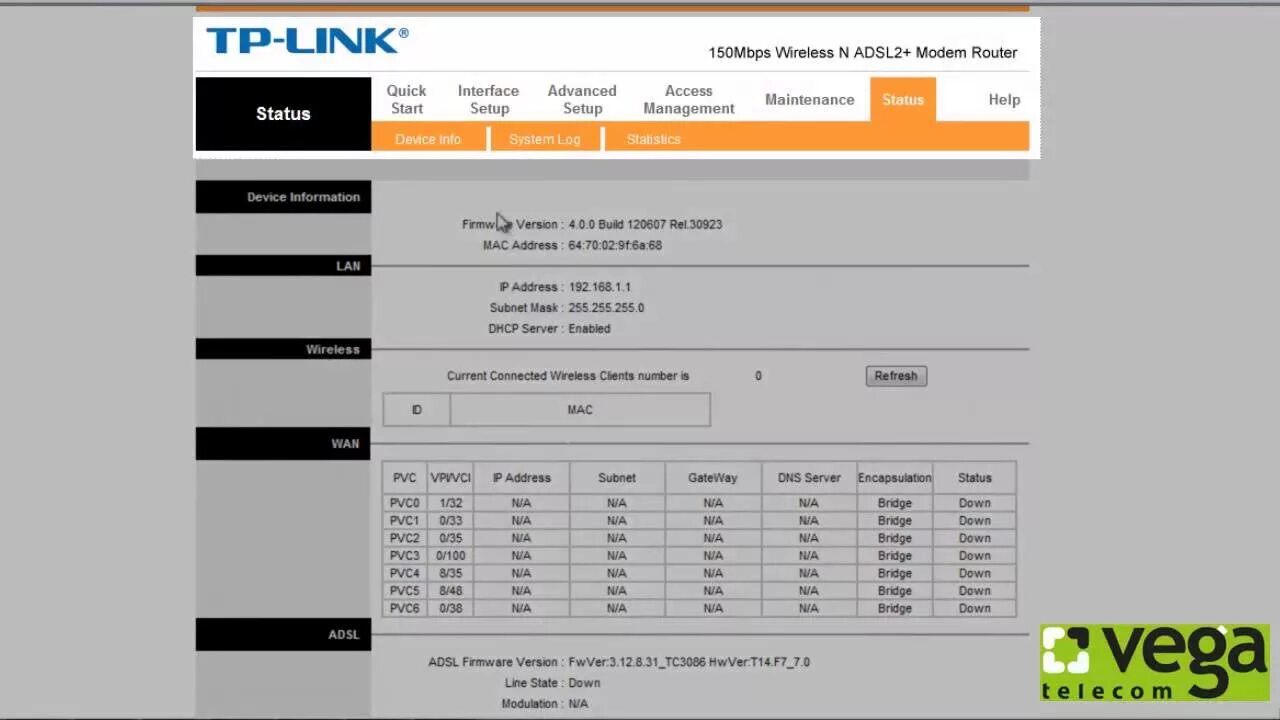The width and height of the screenshot is (1280, 720).
Task: Click VPI/VCI value 8/48
Action: [450, 591]
